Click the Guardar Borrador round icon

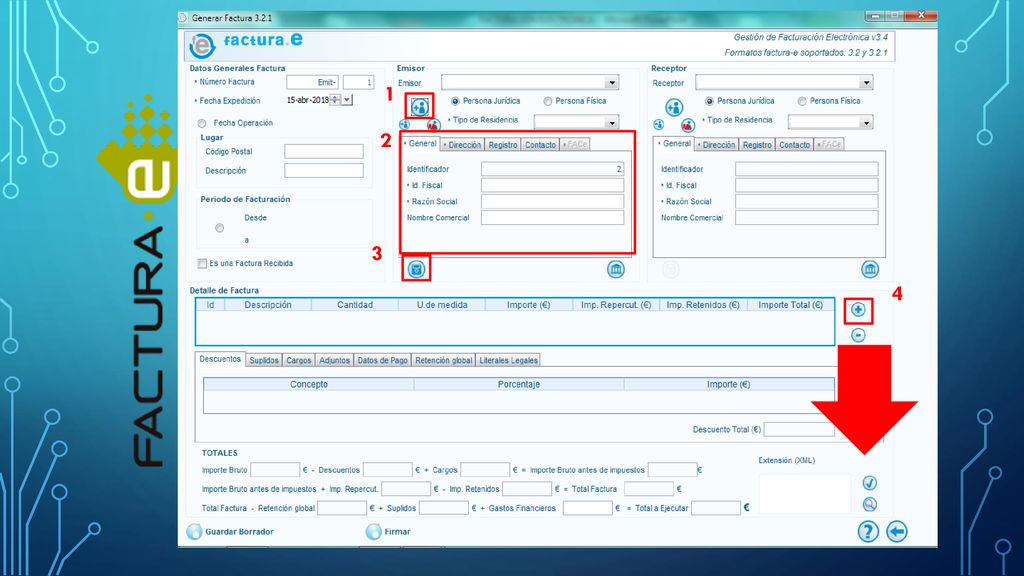[194, 532]
